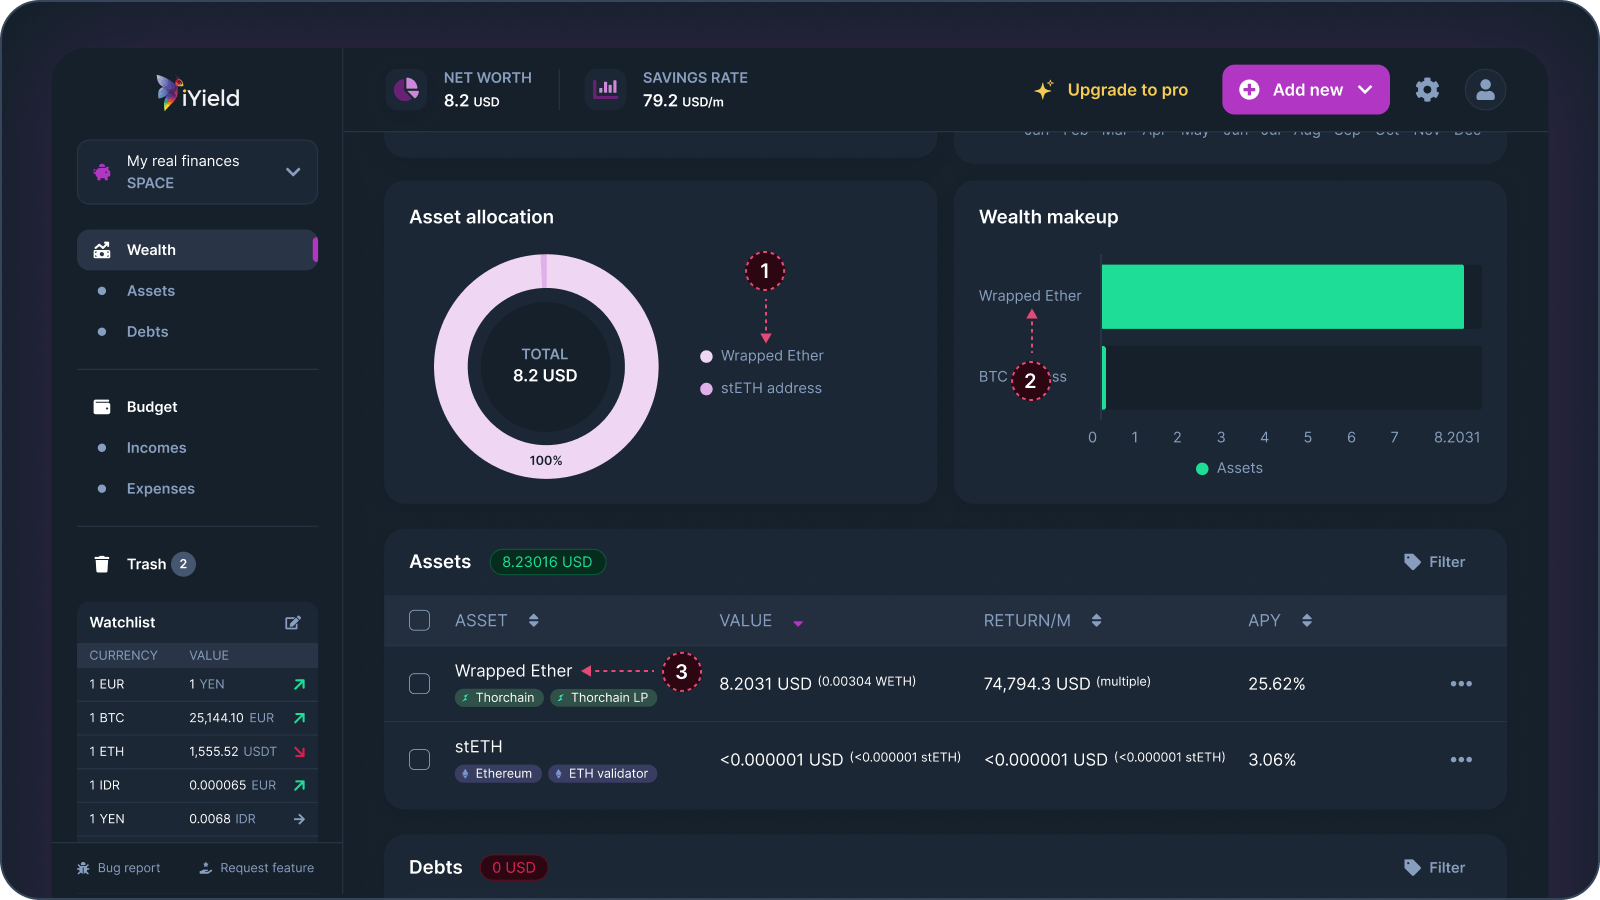
Task: Open settings via the gear icon
Action: click(1427, 89)
